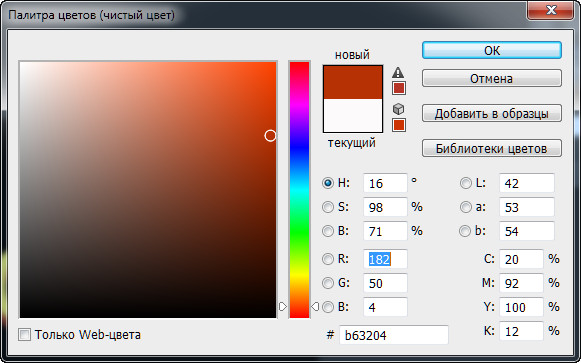Screen dimensions: 581x363
Task: Click the new color preview swatch
Action: 353,82
